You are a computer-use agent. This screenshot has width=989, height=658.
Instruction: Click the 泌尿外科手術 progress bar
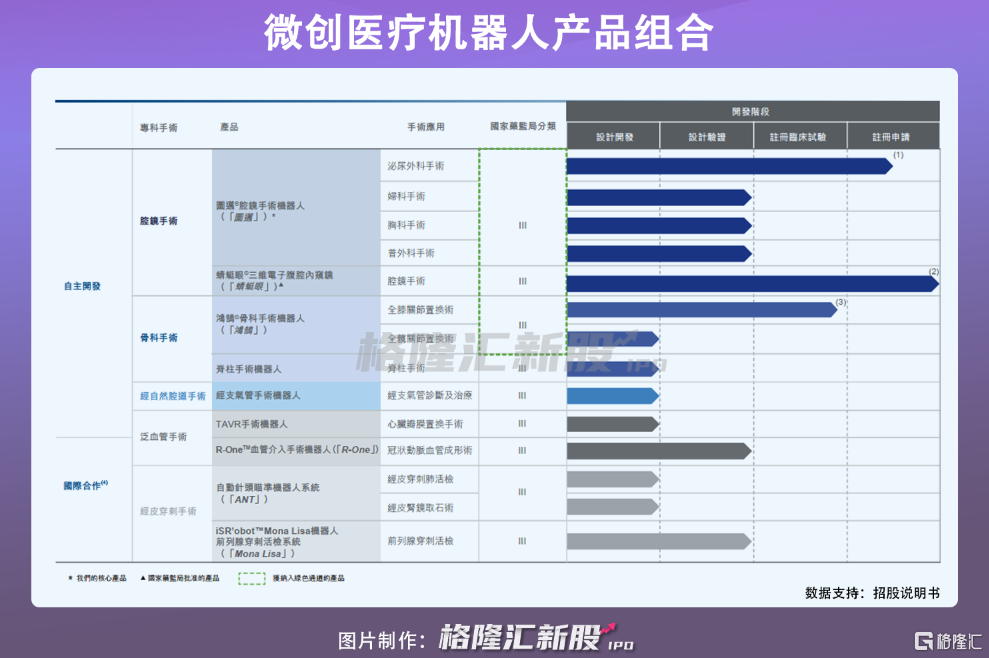(730, 166)
